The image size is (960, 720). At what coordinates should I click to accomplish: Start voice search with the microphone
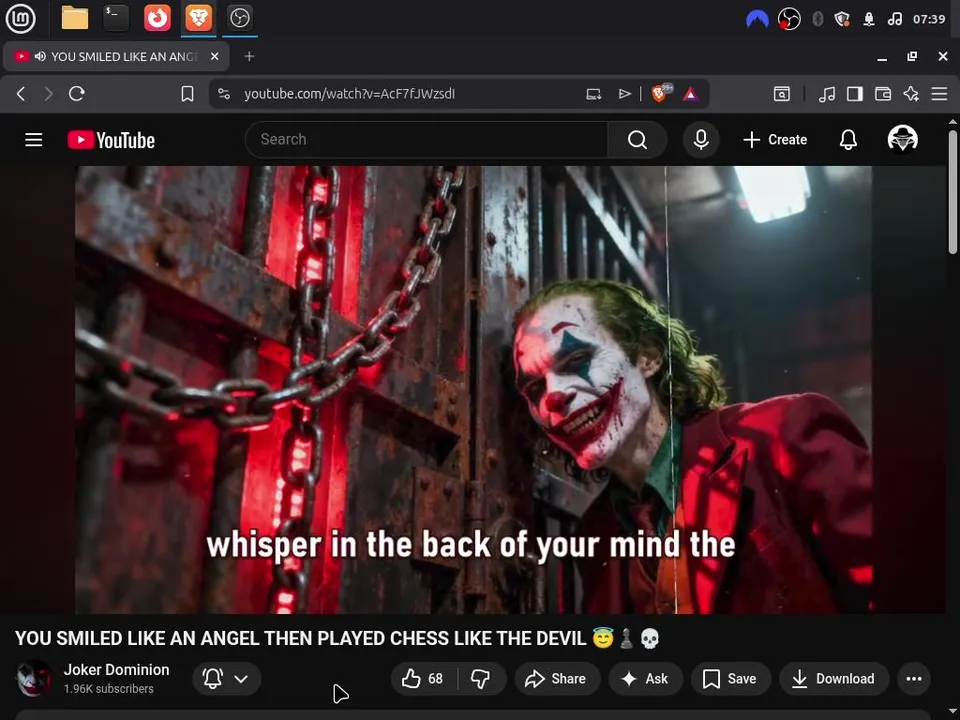coord(701,140)
